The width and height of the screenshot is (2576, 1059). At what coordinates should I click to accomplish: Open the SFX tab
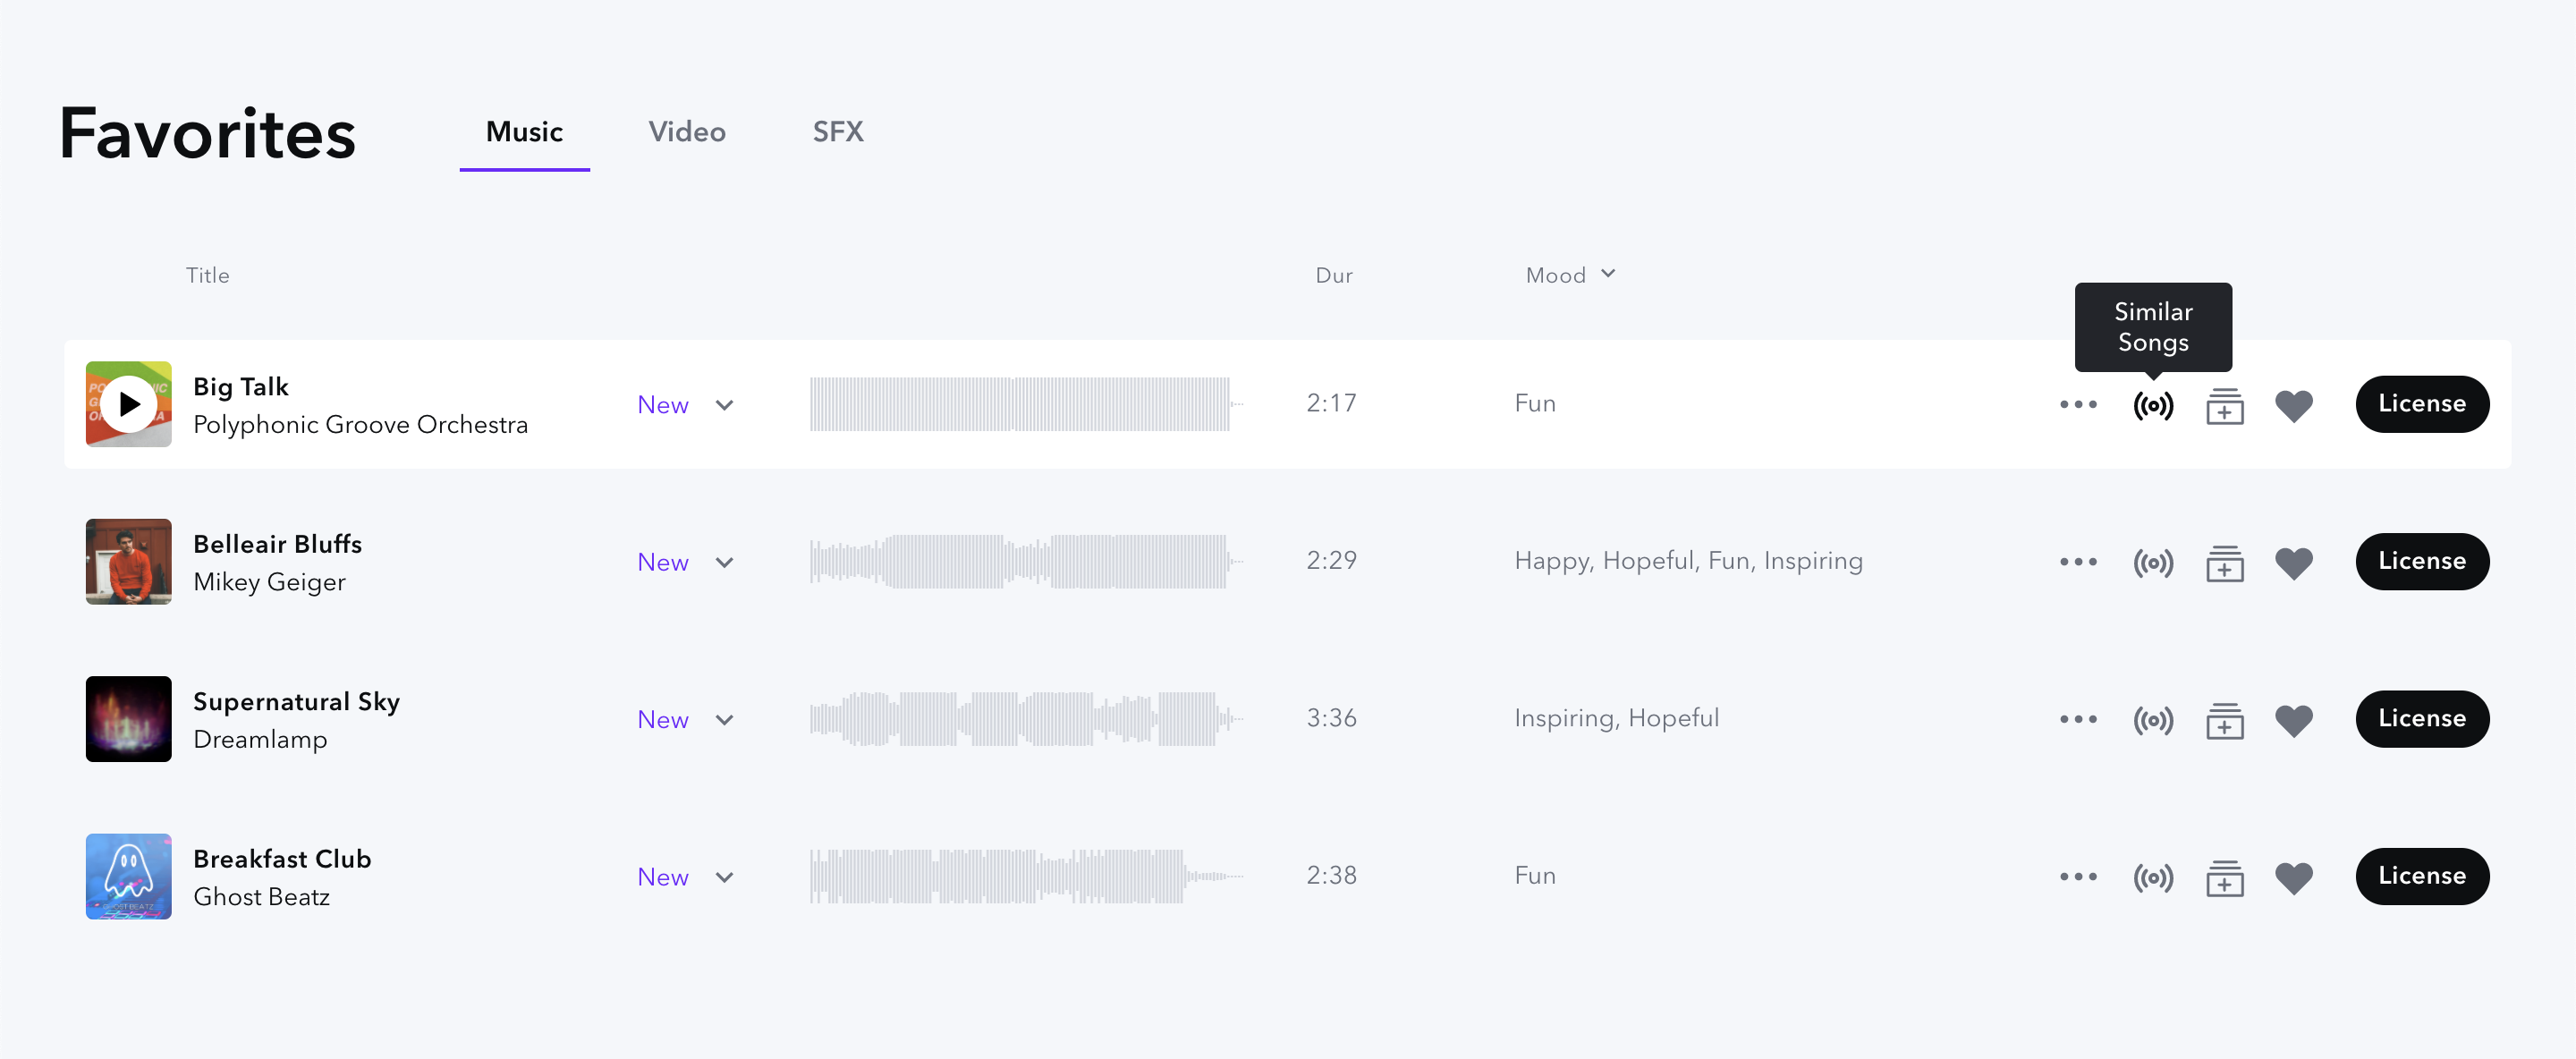tap(837, 132)
